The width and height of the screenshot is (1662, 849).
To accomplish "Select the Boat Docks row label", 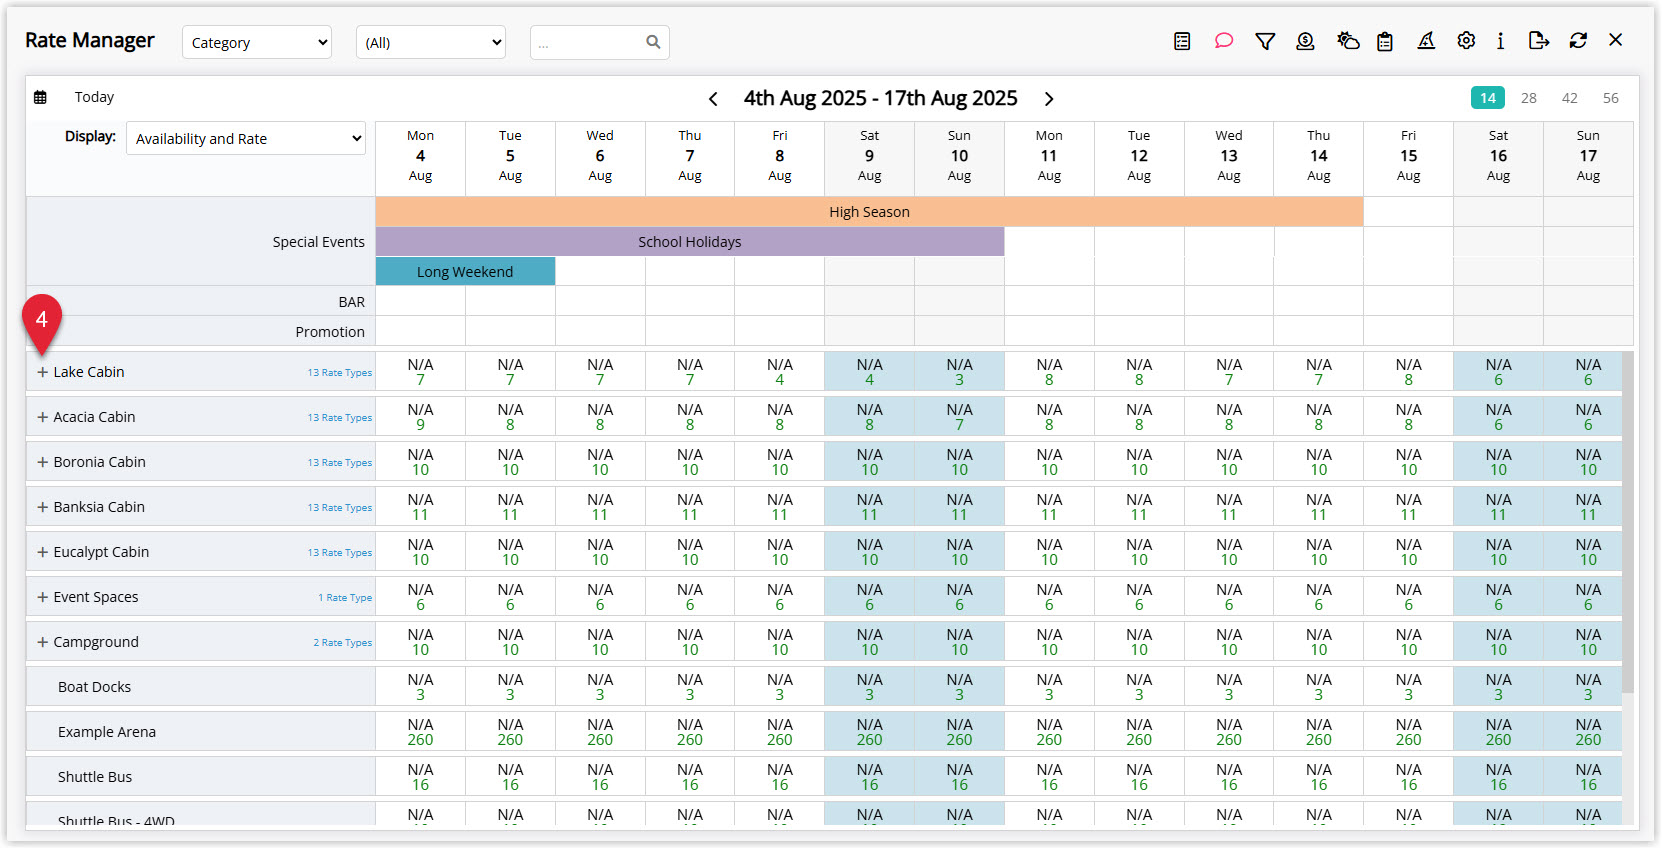I will [94, 687].
